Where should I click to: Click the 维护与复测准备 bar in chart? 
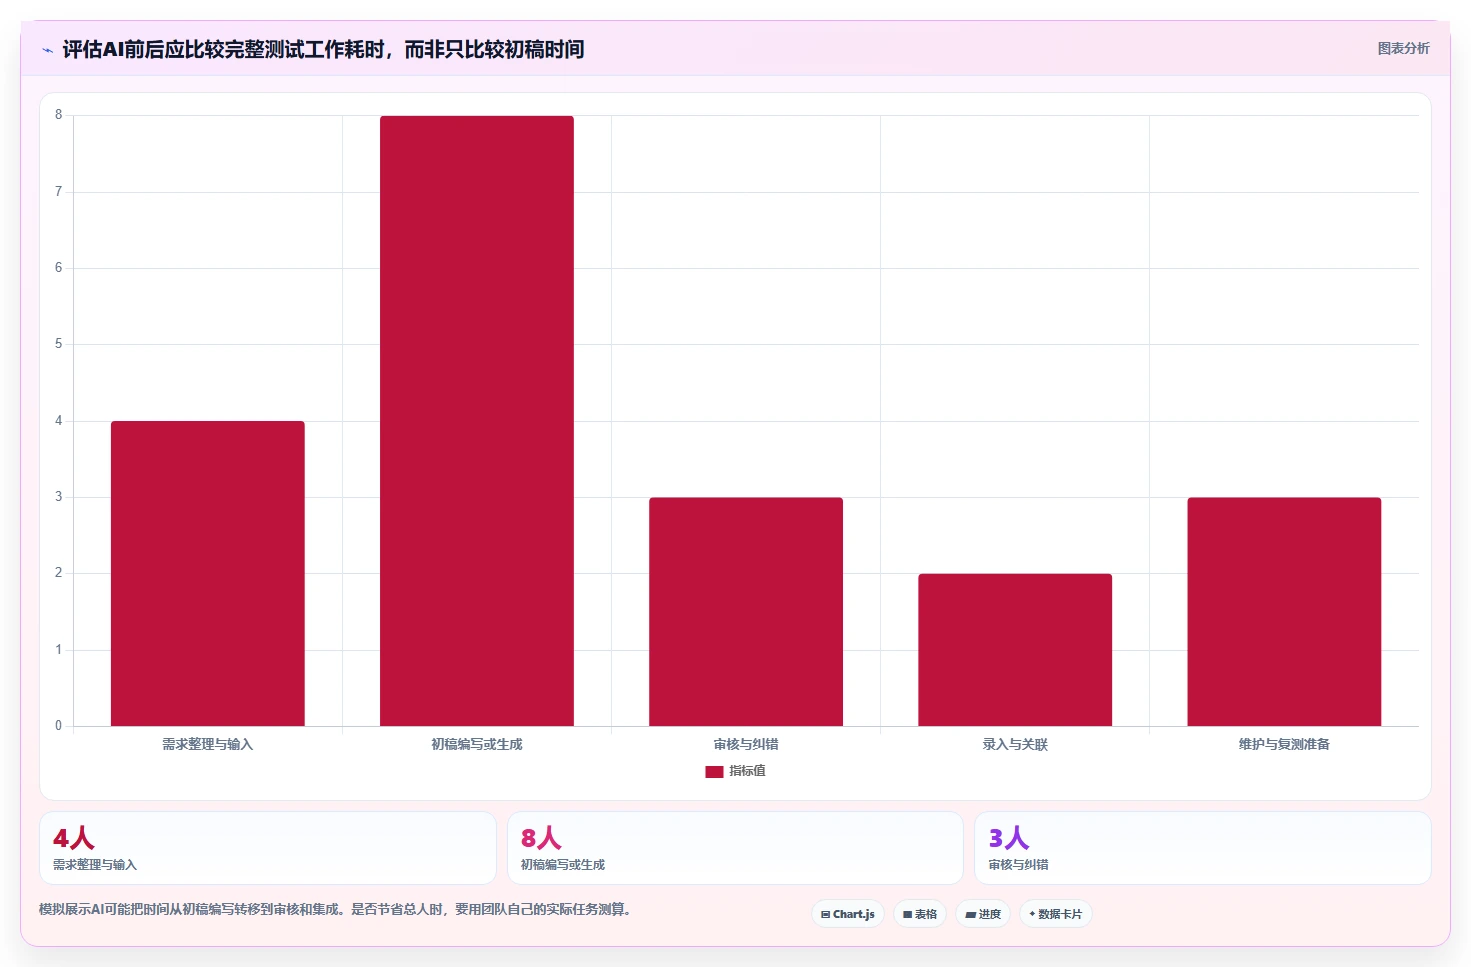1284,611
